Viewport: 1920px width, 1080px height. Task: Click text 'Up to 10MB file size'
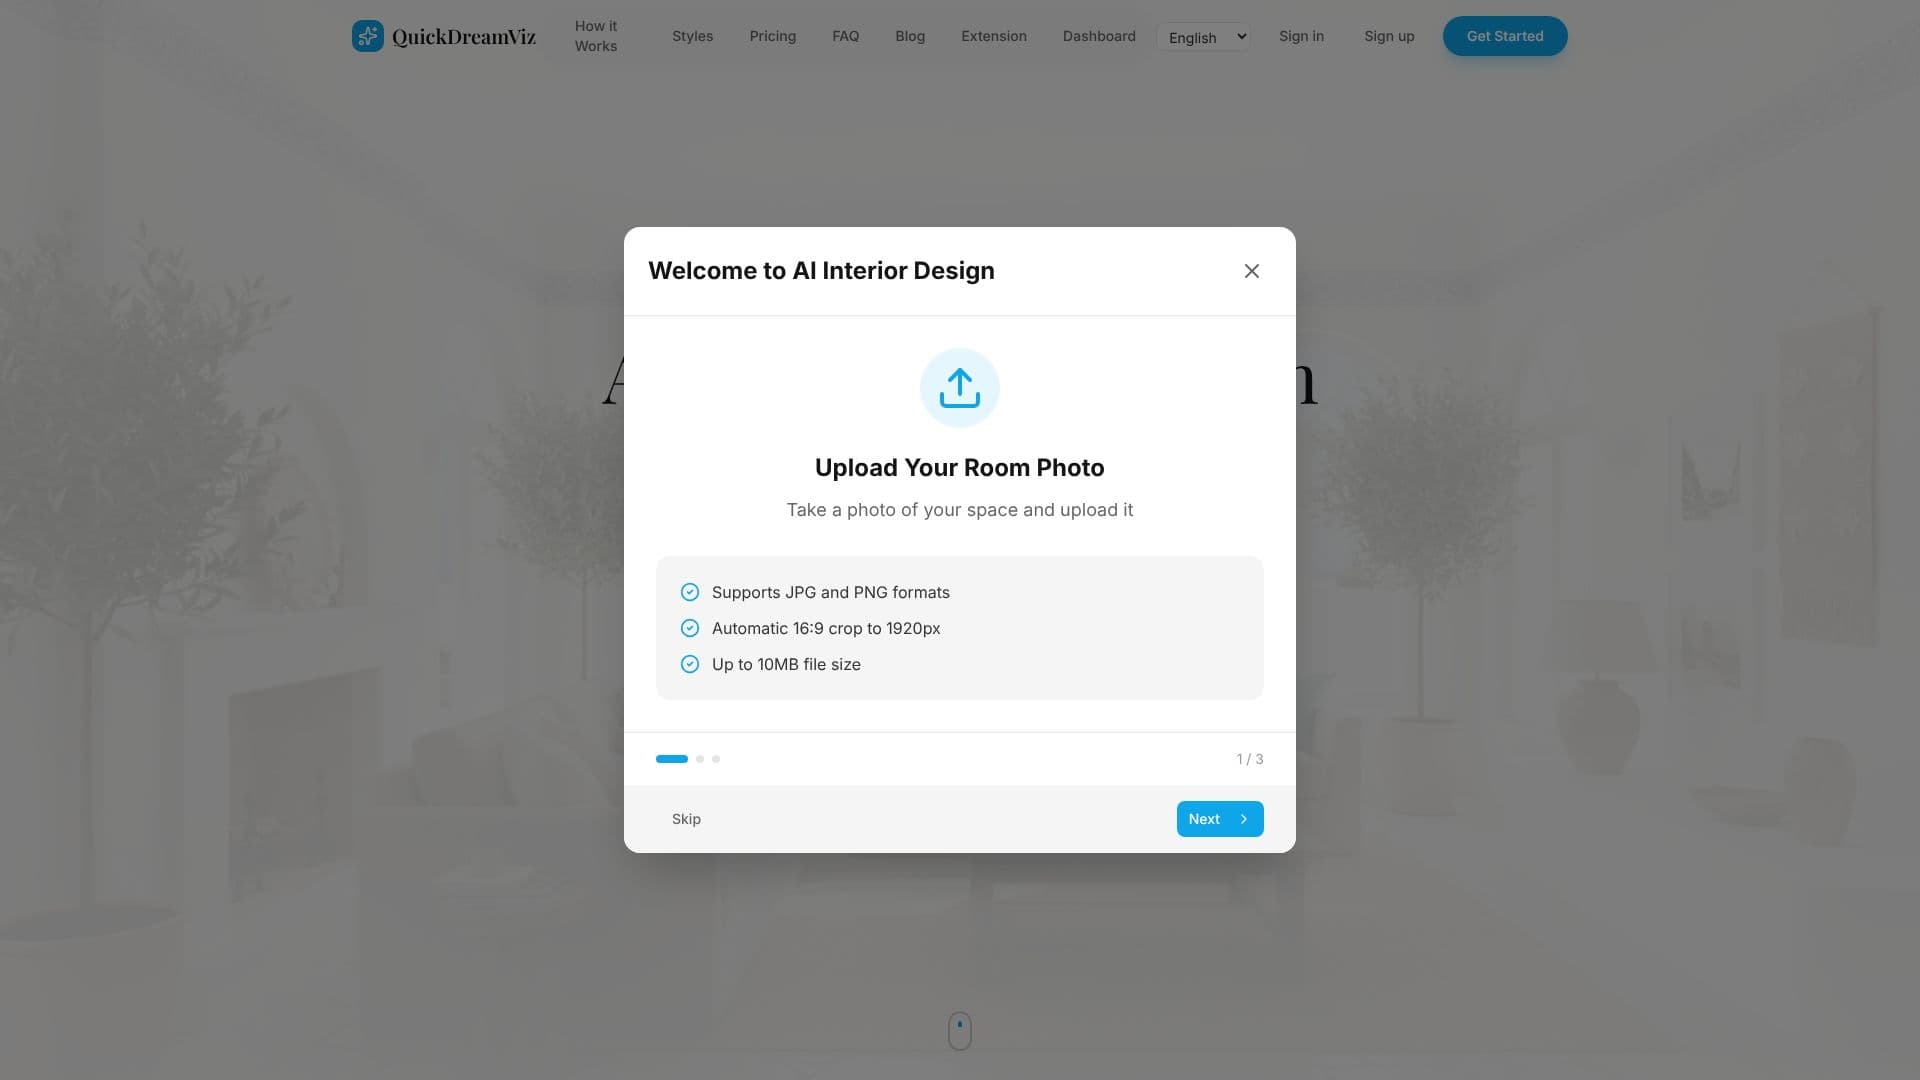pos(786,664)
